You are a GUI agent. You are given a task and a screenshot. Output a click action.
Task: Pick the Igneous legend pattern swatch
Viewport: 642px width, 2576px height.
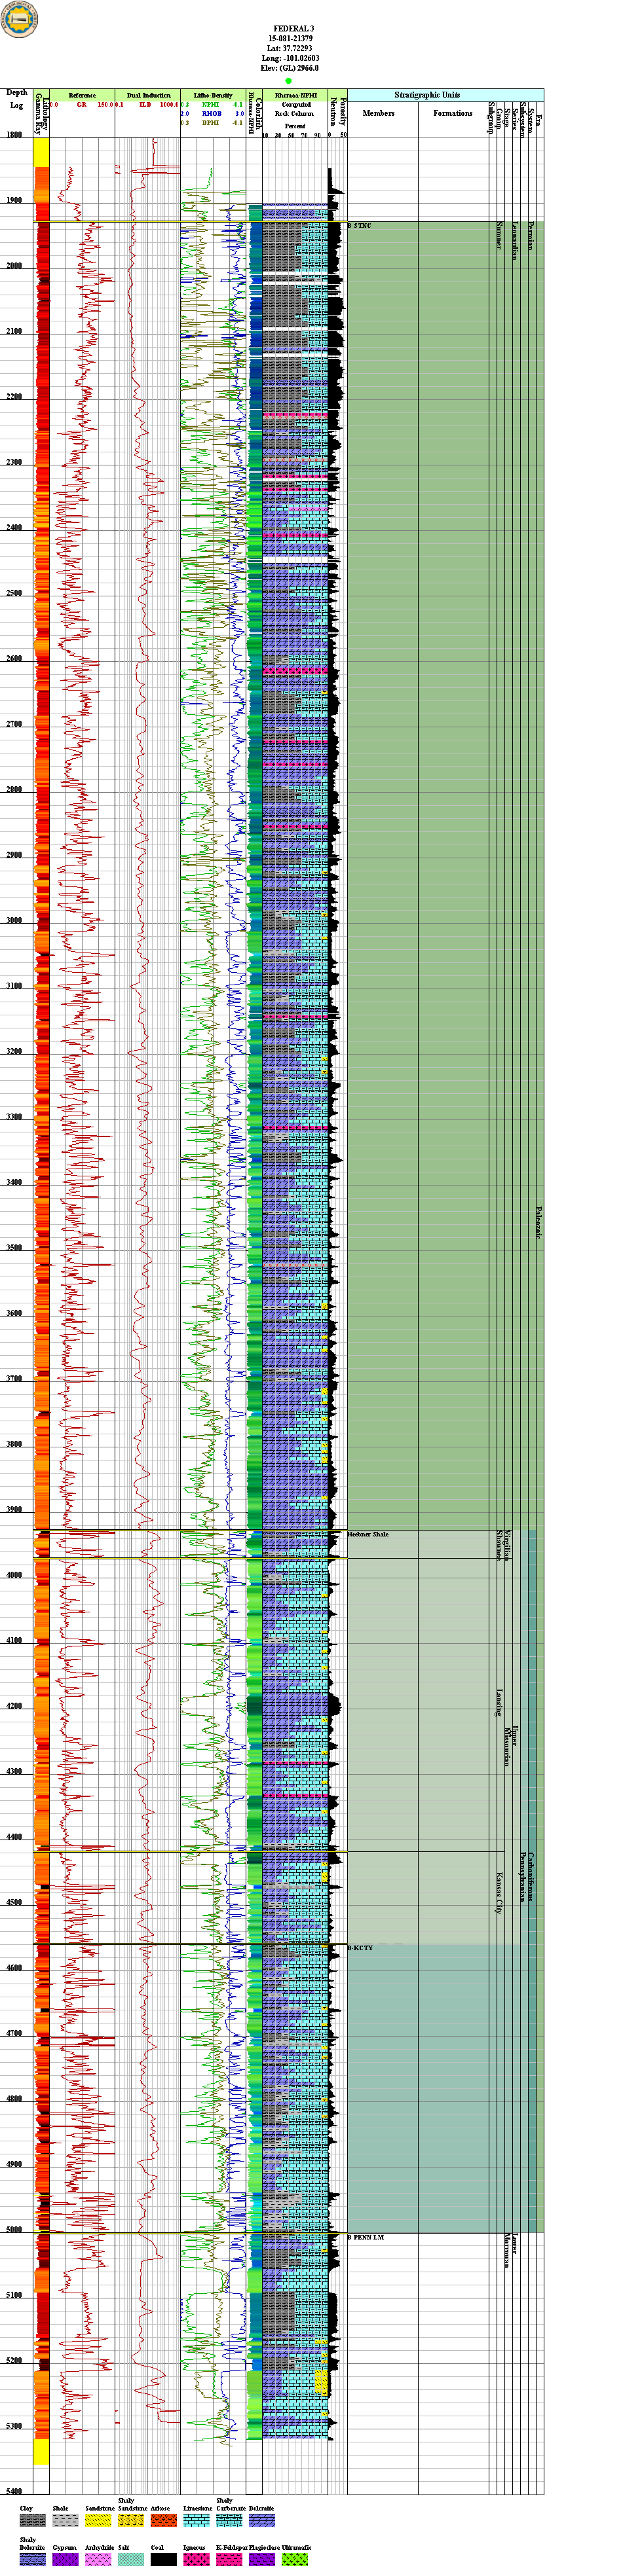[196, 2560]
